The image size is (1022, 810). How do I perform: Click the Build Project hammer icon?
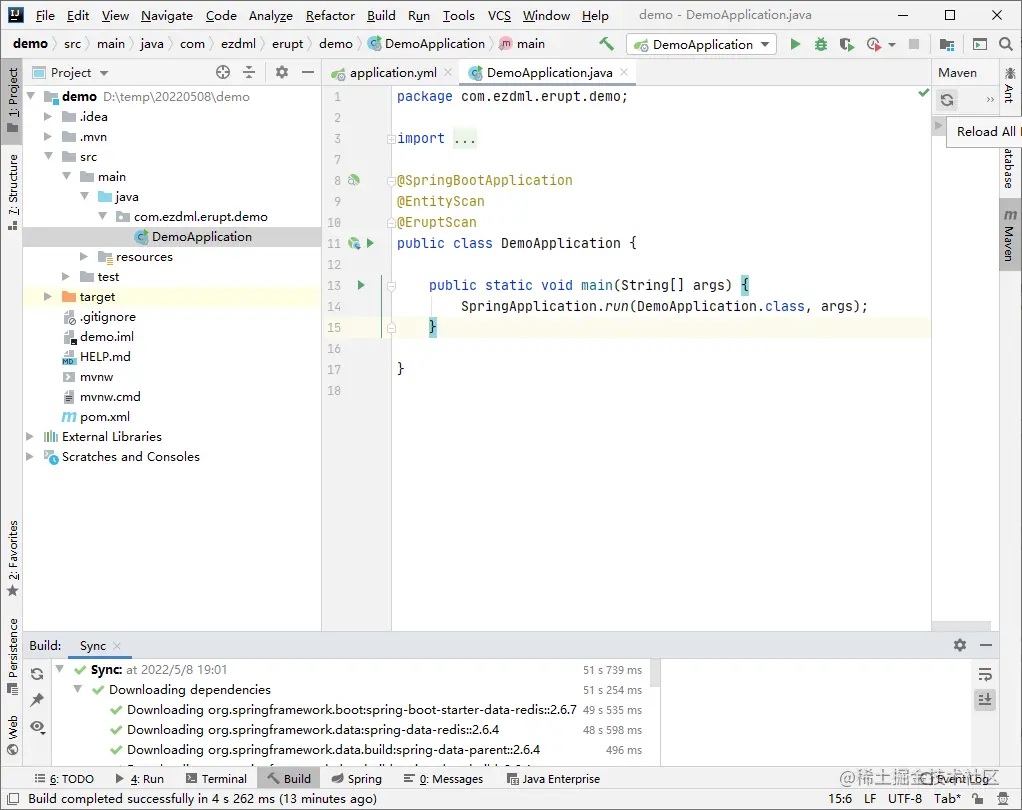(x=606, y=44)
